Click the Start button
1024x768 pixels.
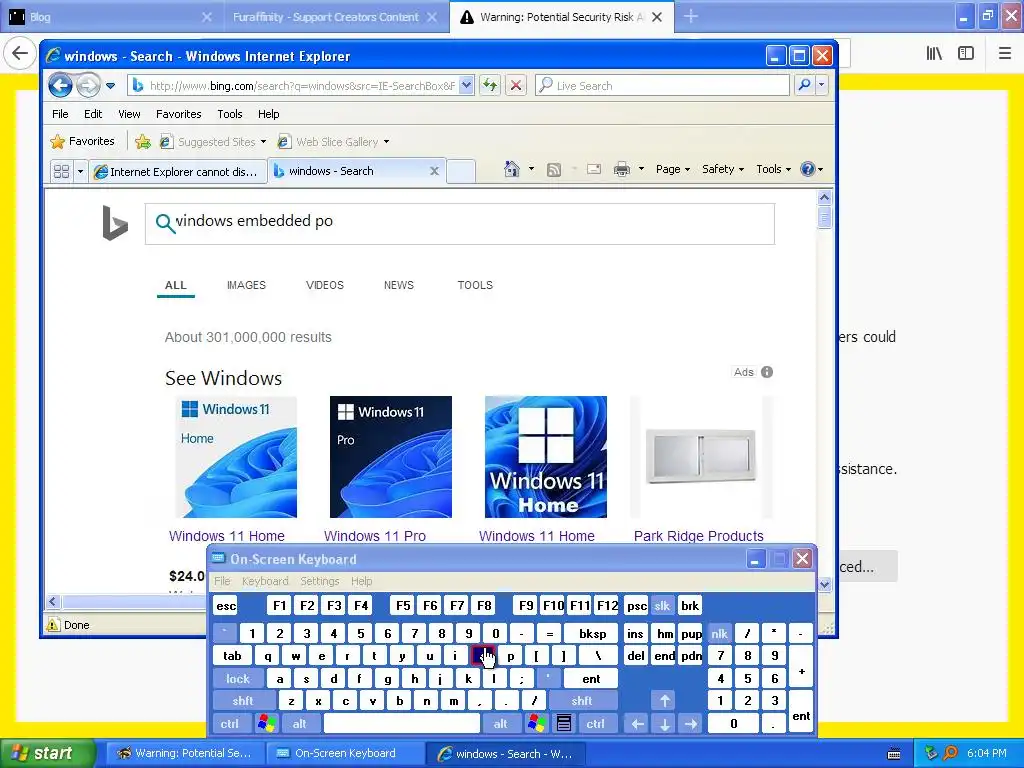point(47,753)
